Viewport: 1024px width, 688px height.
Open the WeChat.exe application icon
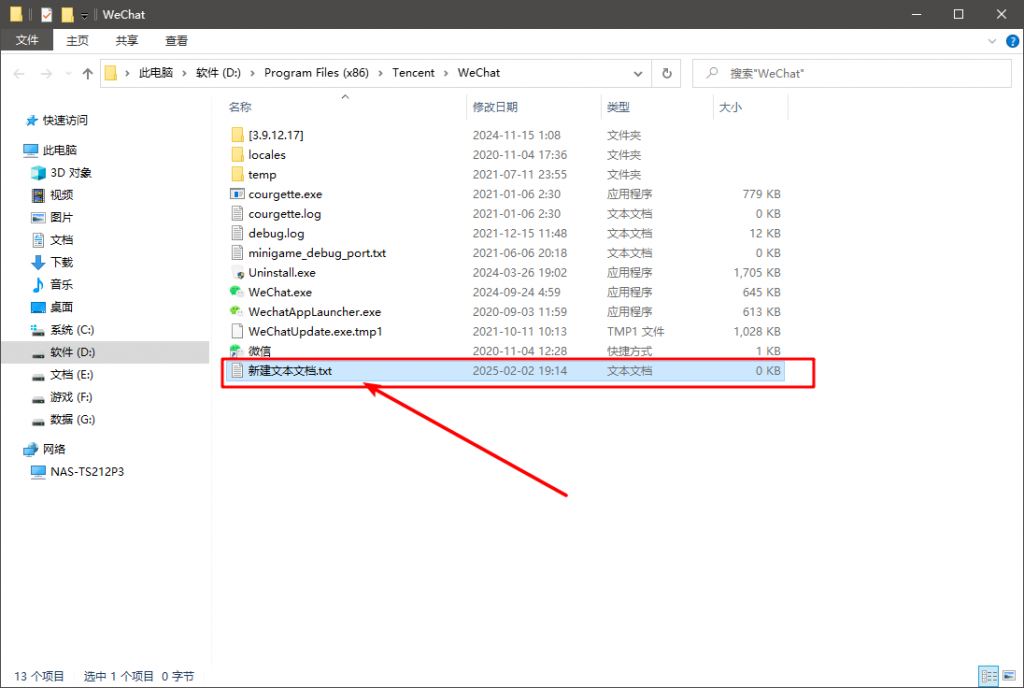237,292
